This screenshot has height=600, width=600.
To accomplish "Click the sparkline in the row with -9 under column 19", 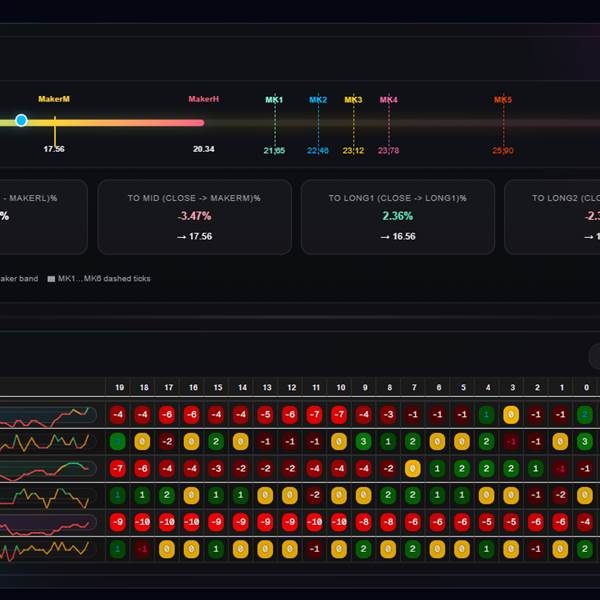I will point(48,523).
